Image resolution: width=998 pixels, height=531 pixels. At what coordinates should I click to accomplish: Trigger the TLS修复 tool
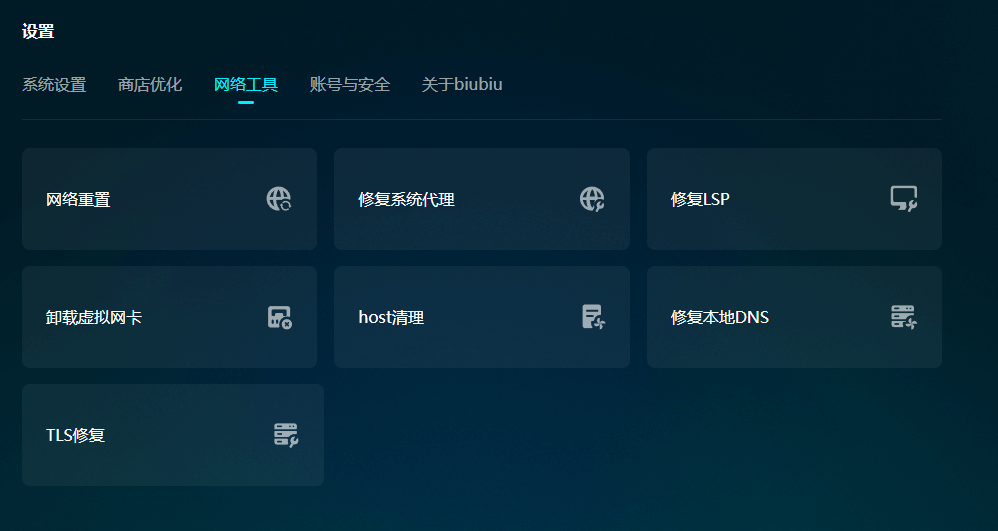point(173,435)
